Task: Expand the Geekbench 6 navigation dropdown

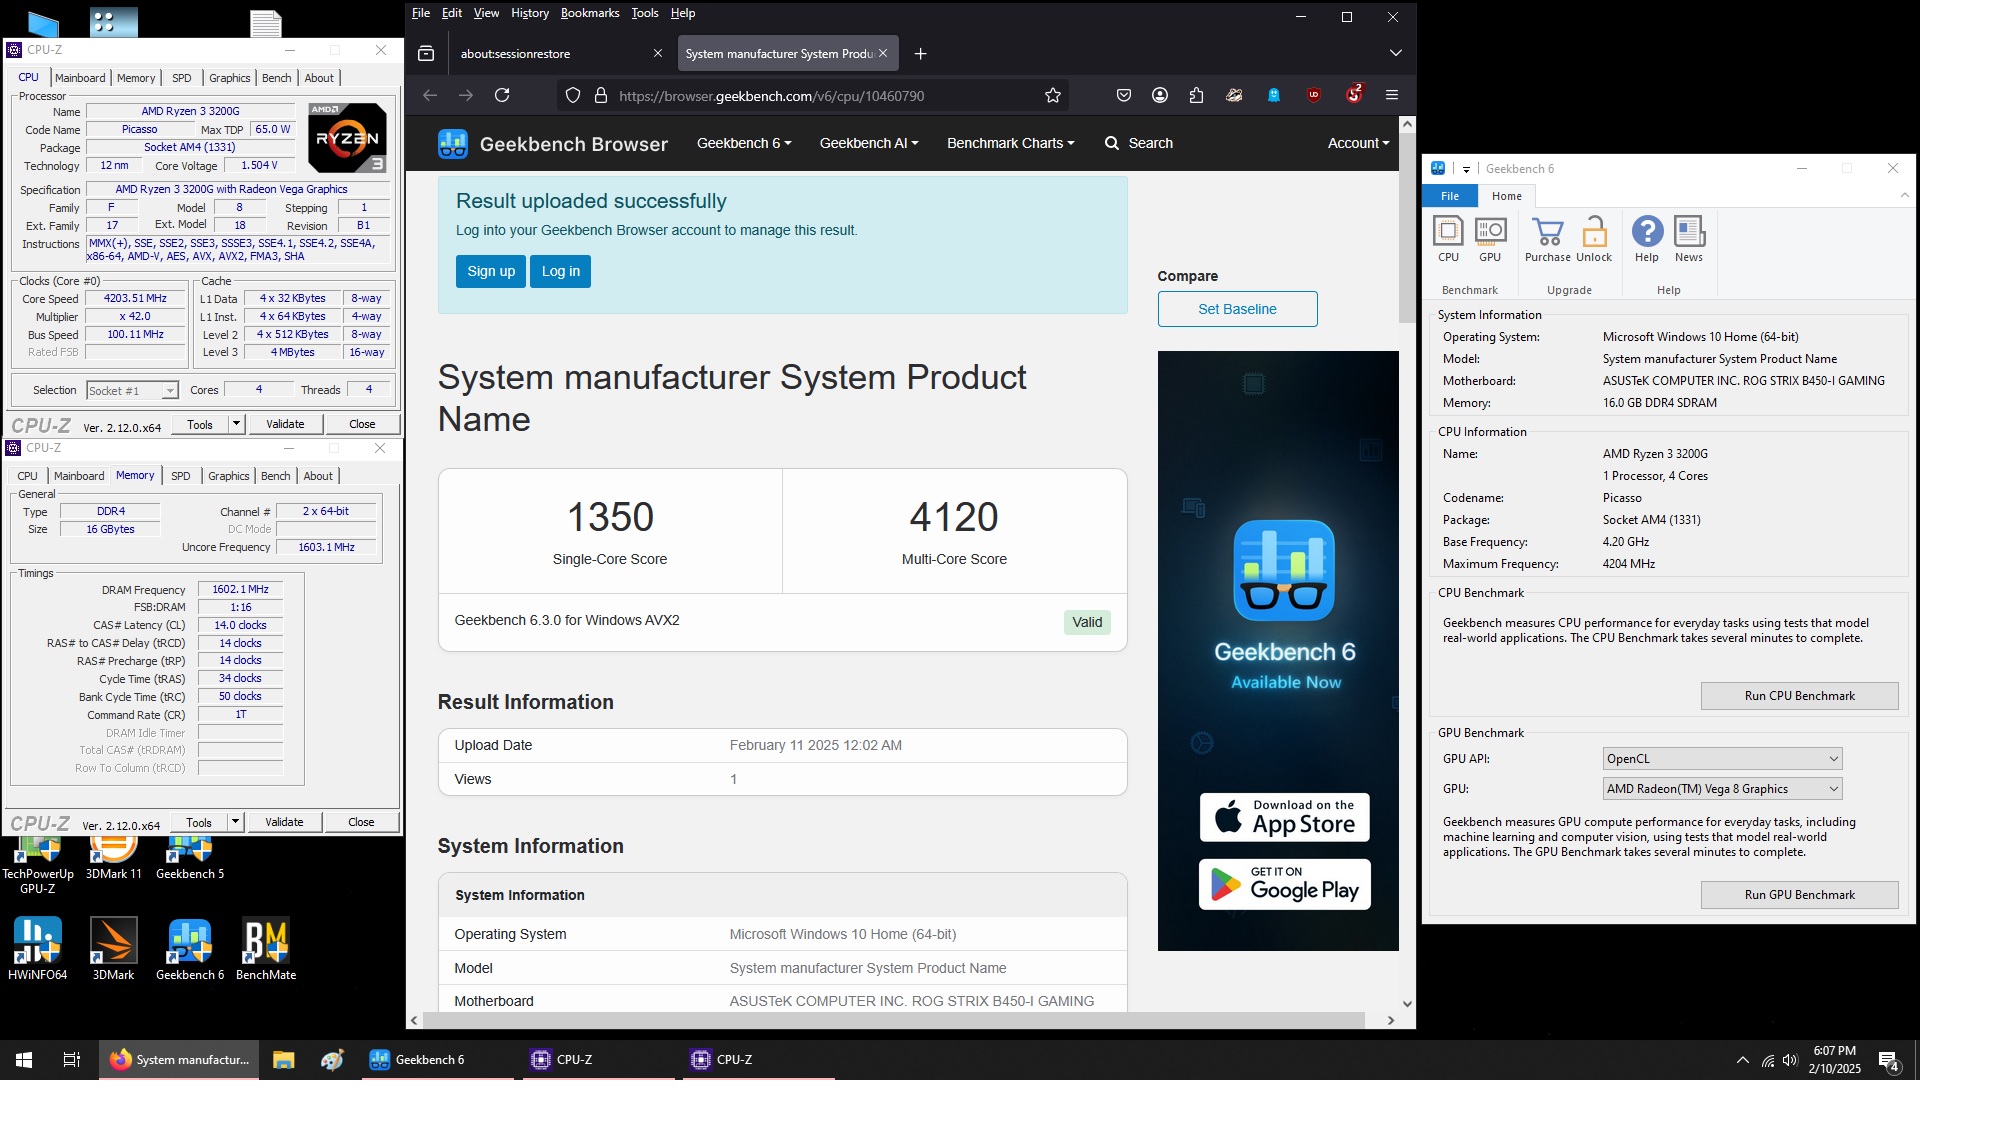Action: (x=744, y=143)
